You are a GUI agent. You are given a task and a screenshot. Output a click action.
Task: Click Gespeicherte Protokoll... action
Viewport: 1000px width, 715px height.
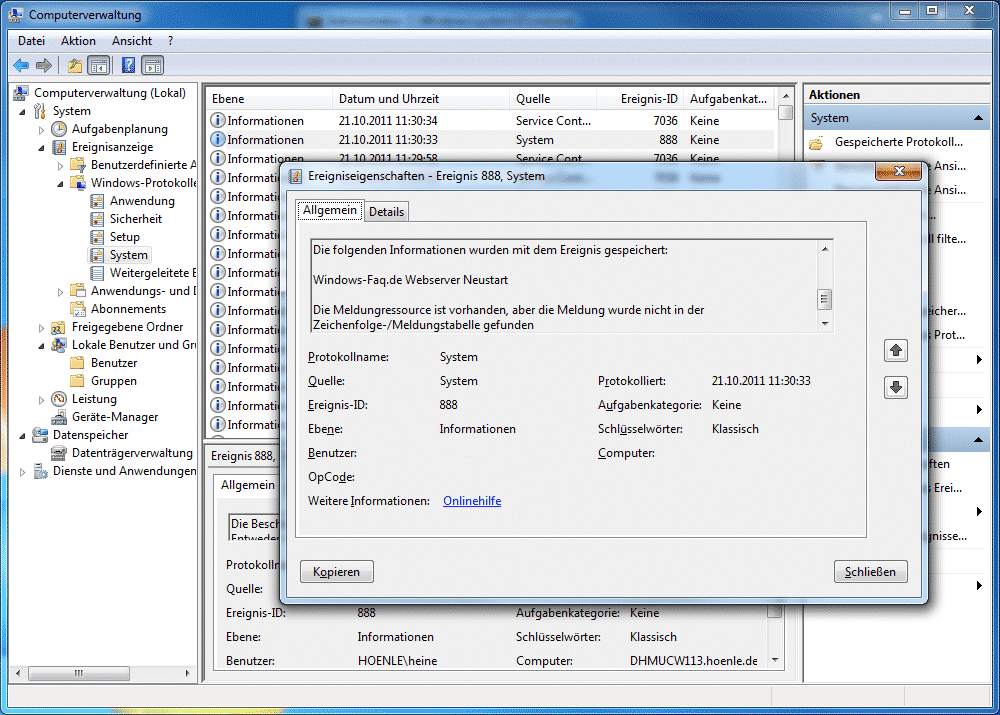pos(899,142)
